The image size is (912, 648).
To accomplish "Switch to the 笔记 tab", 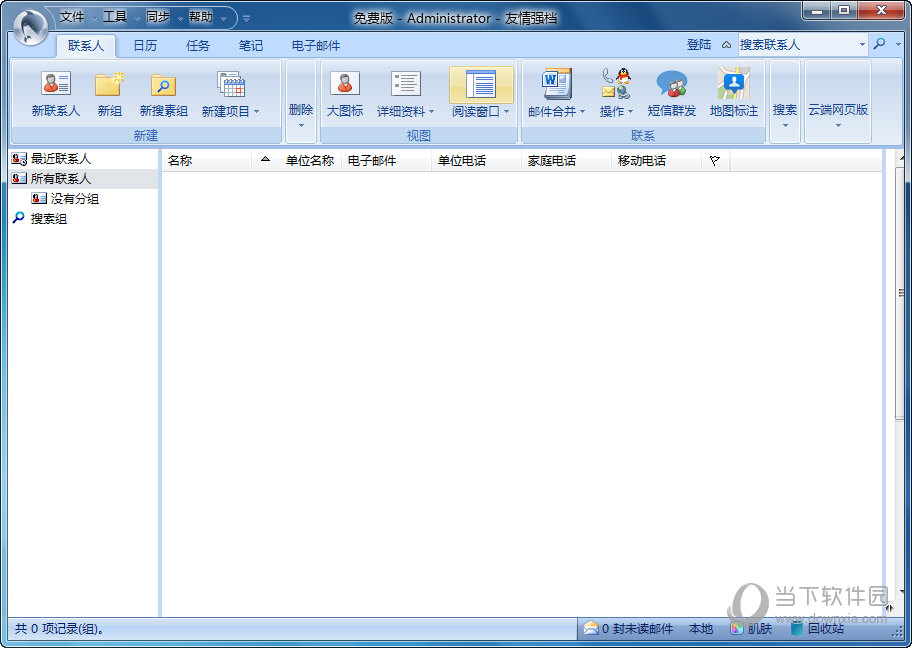I will [251, 45].
